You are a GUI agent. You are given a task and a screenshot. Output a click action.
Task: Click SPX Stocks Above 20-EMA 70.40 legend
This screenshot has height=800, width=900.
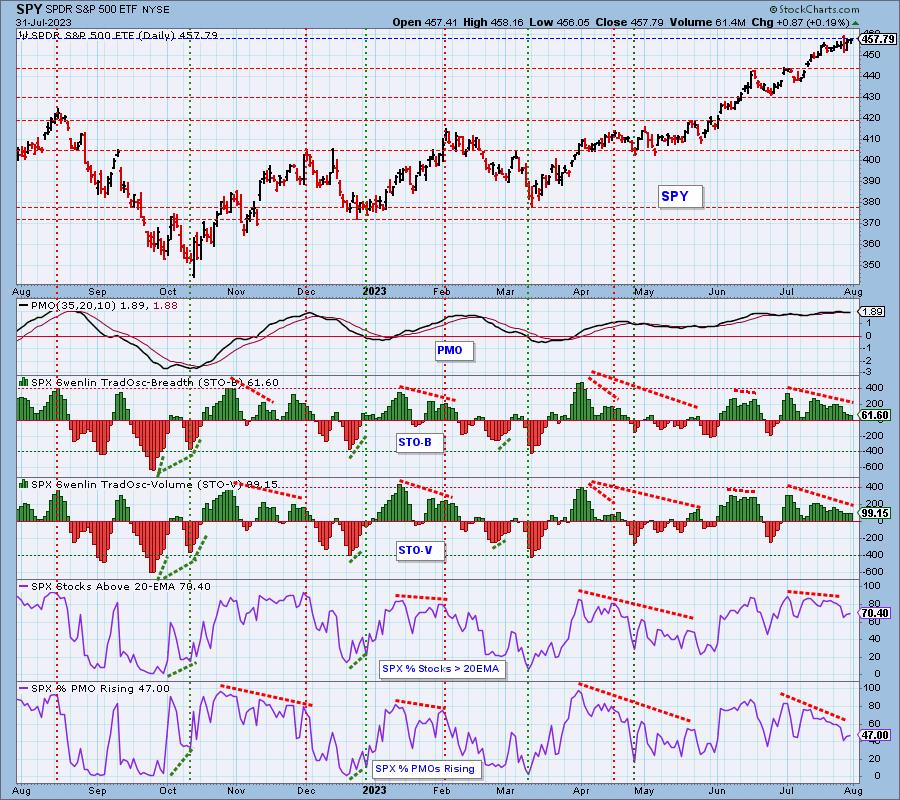tap(121, 587)
